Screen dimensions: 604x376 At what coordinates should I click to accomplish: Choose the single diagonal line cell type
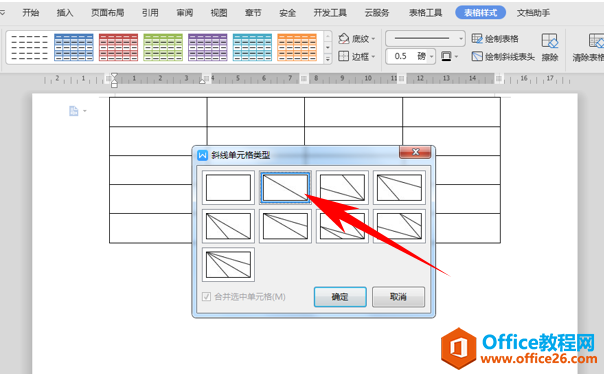pyautogui.click(x=285, y=188)
